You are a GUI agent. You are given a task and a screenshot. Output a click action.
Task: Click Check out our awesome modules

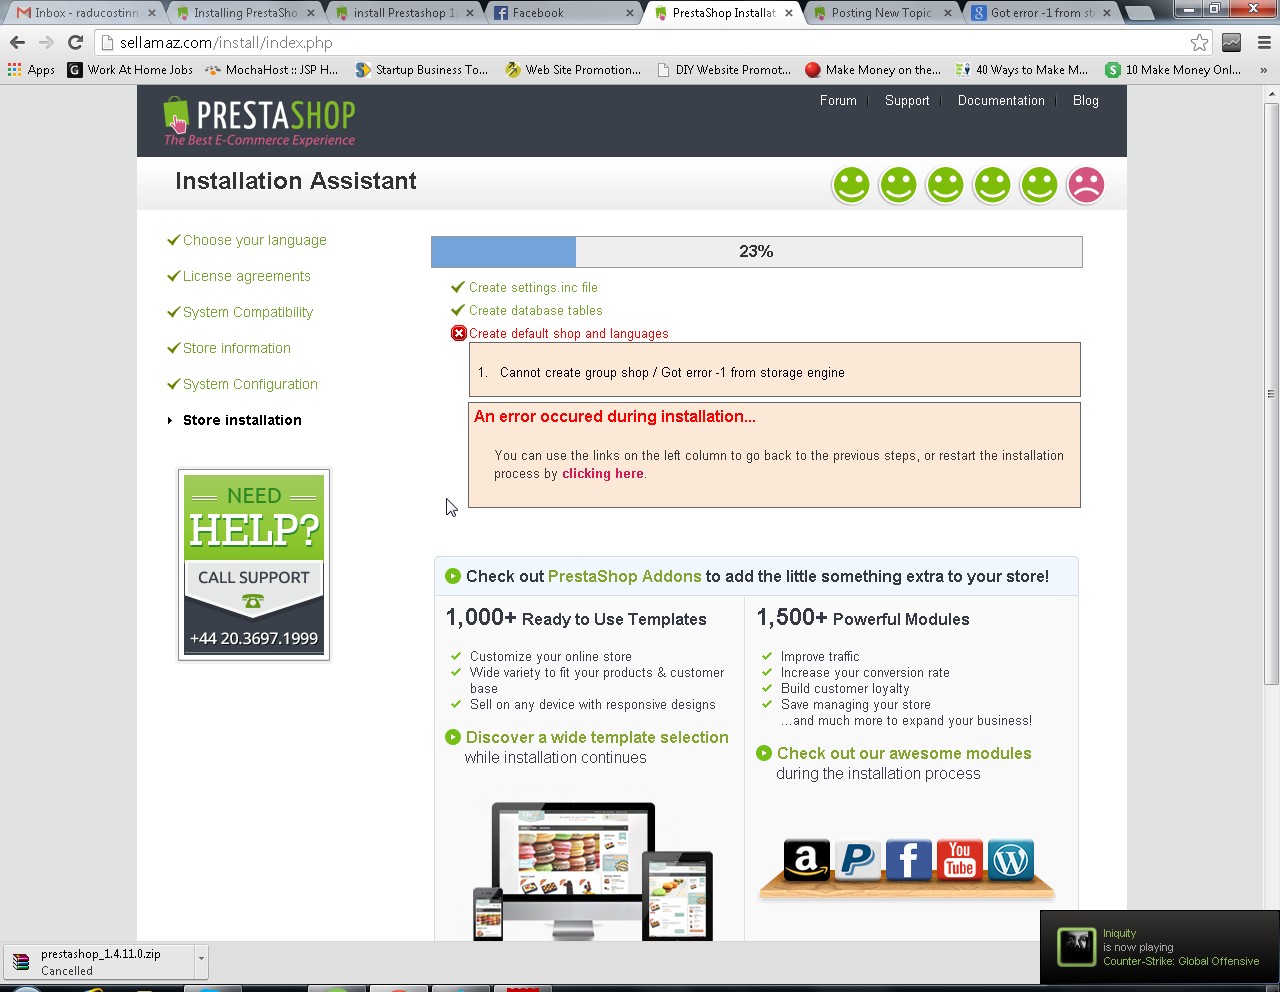tap(904, 753)
